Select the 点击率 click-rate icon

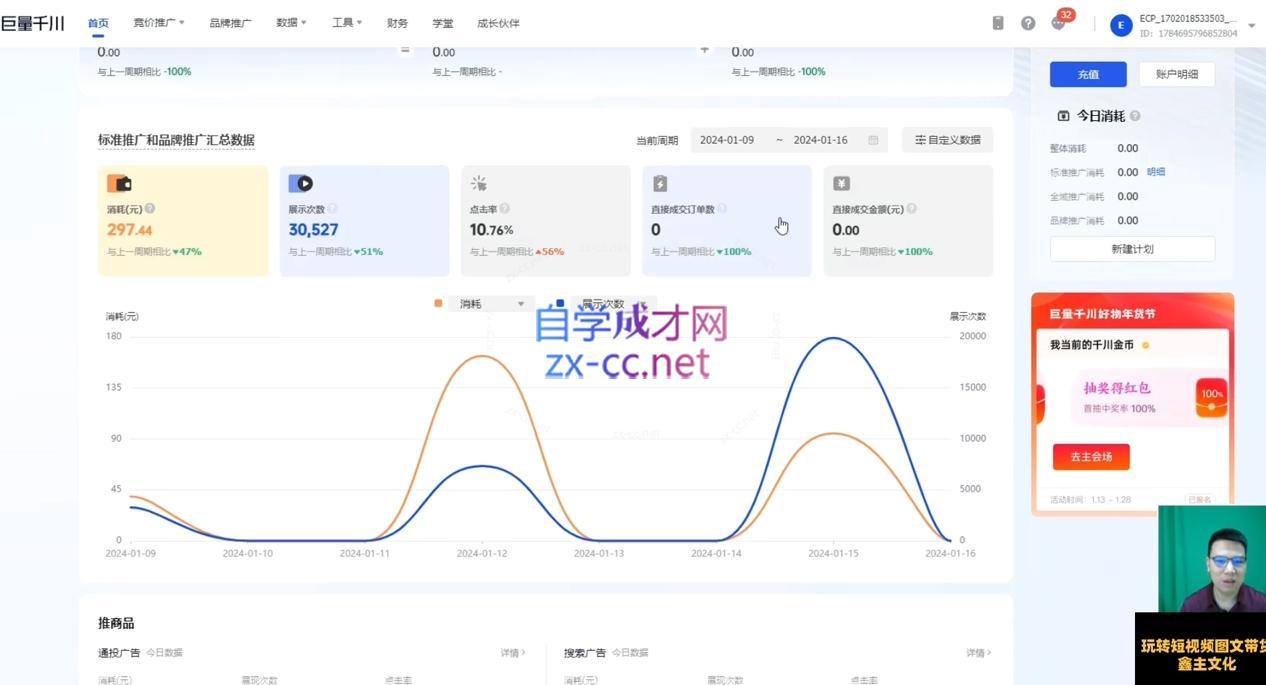(x=477, y=183)
